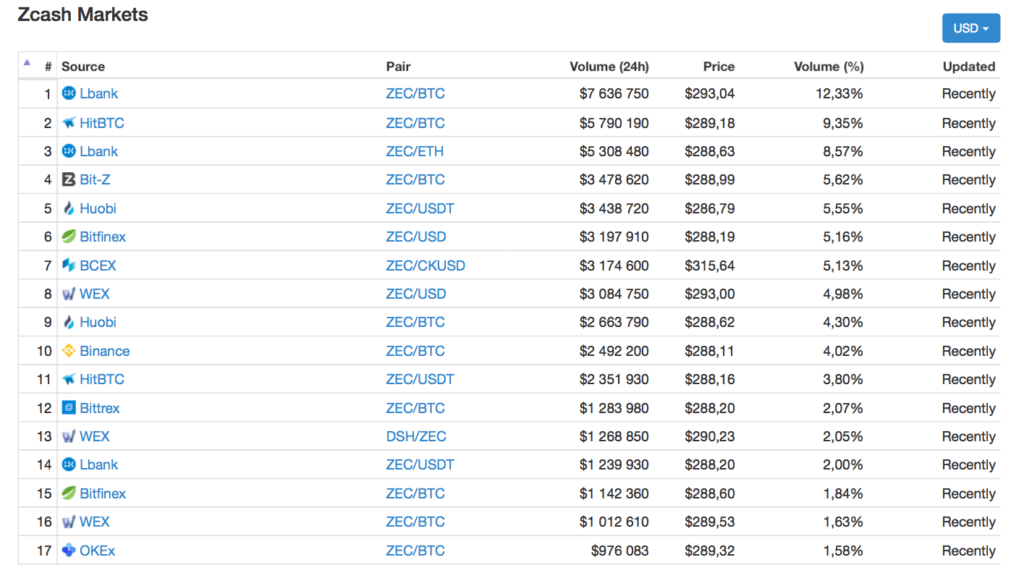Click the Lbank logo icon in row 1
The width and height of the screenshot is (1024, 565).
tap(69, 93)
